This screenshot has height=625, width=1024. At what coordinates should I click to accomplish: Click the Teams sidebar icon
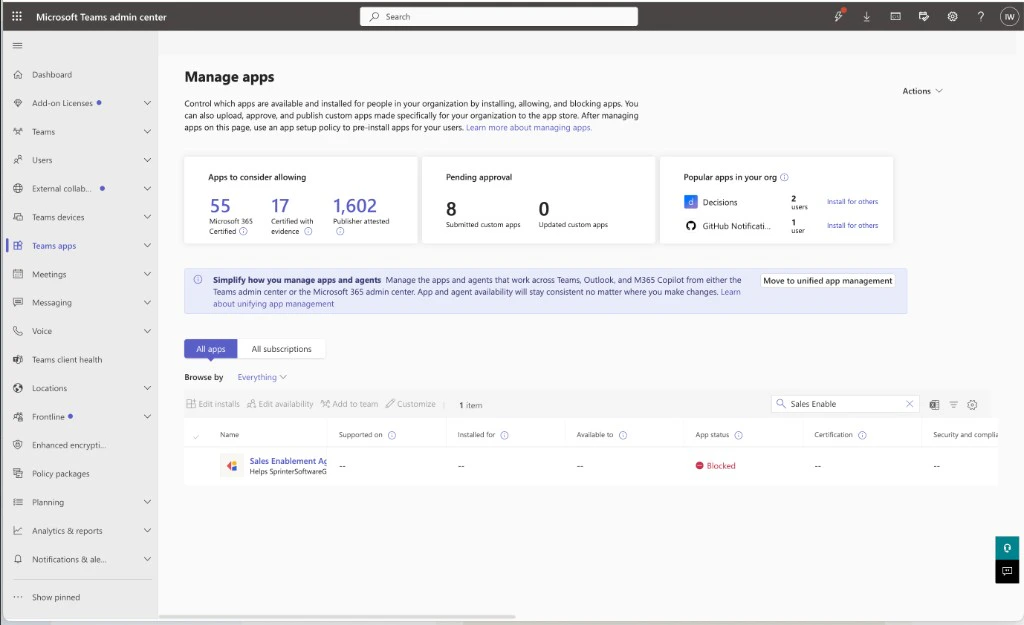point(18,131)
